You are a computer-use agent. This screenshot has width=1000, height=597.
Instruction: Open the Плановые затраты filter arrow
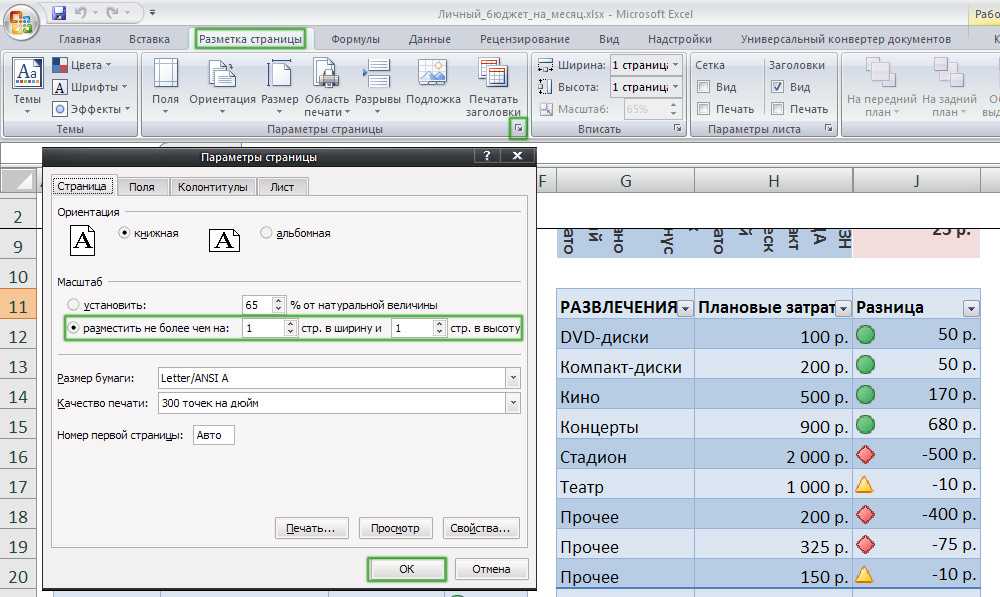click(x=843, y=309)
